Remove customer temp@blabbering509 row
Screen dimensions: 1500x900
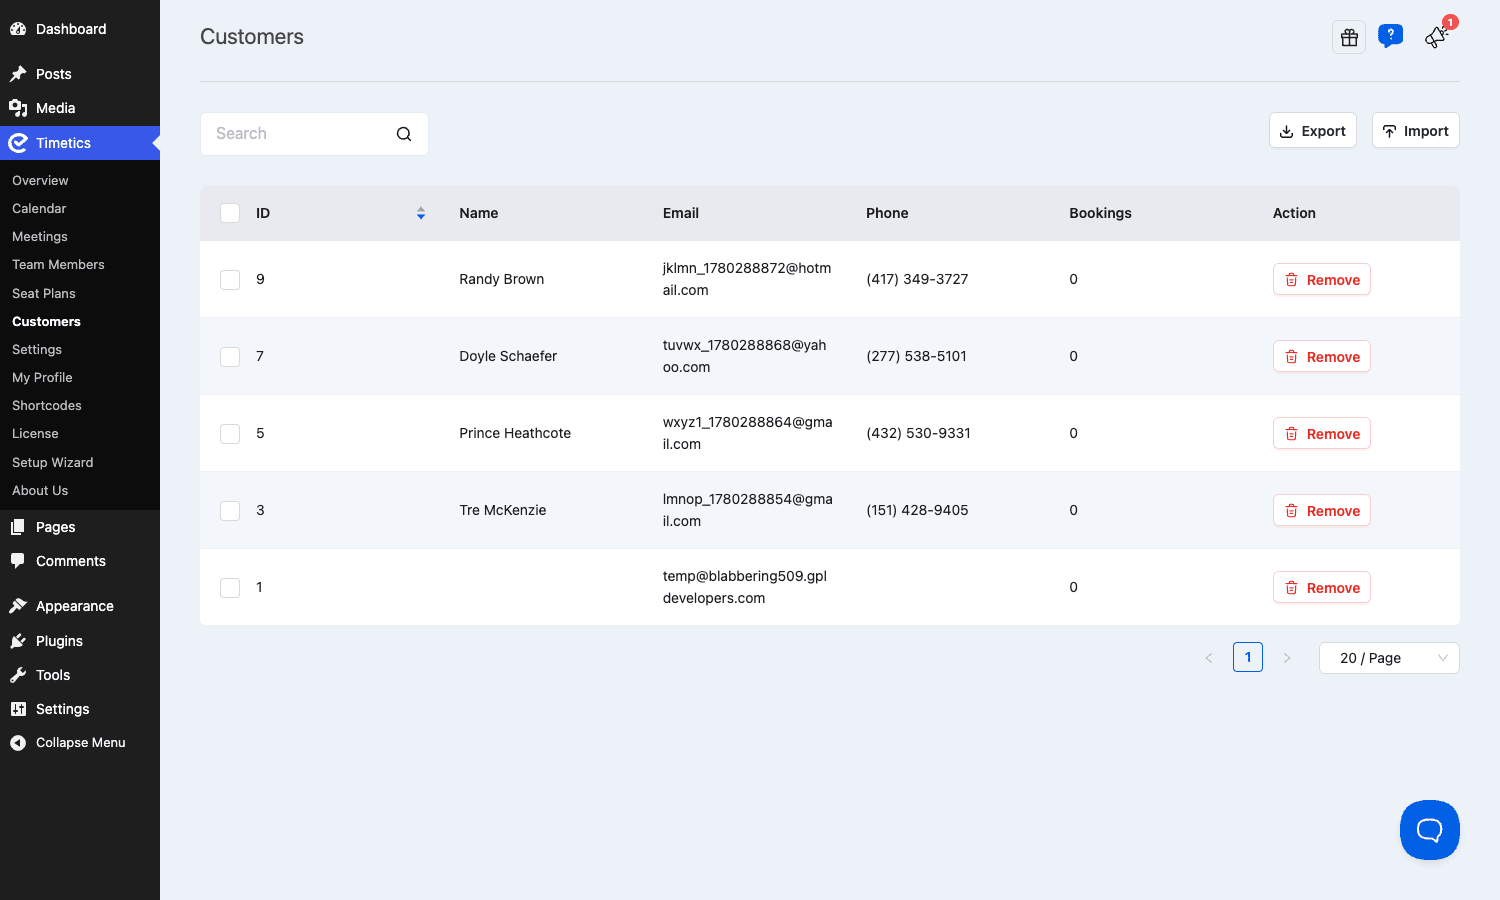pos(1322,588)
